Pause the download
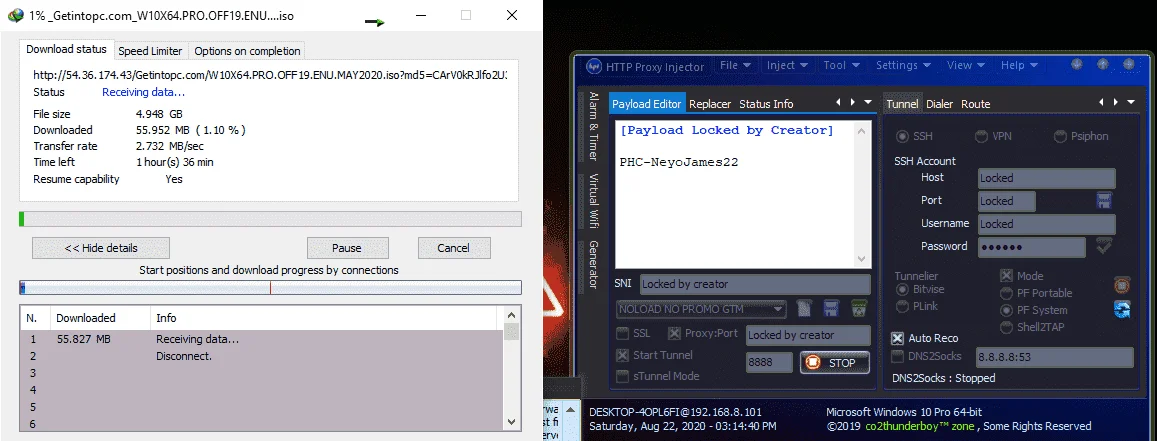Image resolution: width=1157 pixels, height=441 pixels. (x=347, y=248)
